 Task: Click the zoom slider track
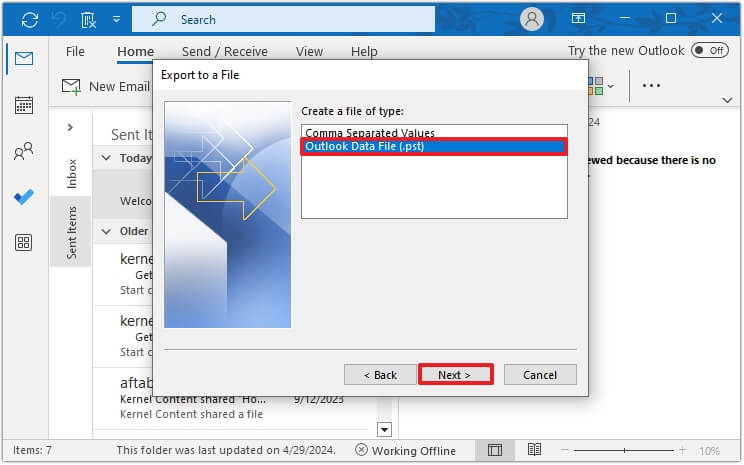[x=624, y=450]
